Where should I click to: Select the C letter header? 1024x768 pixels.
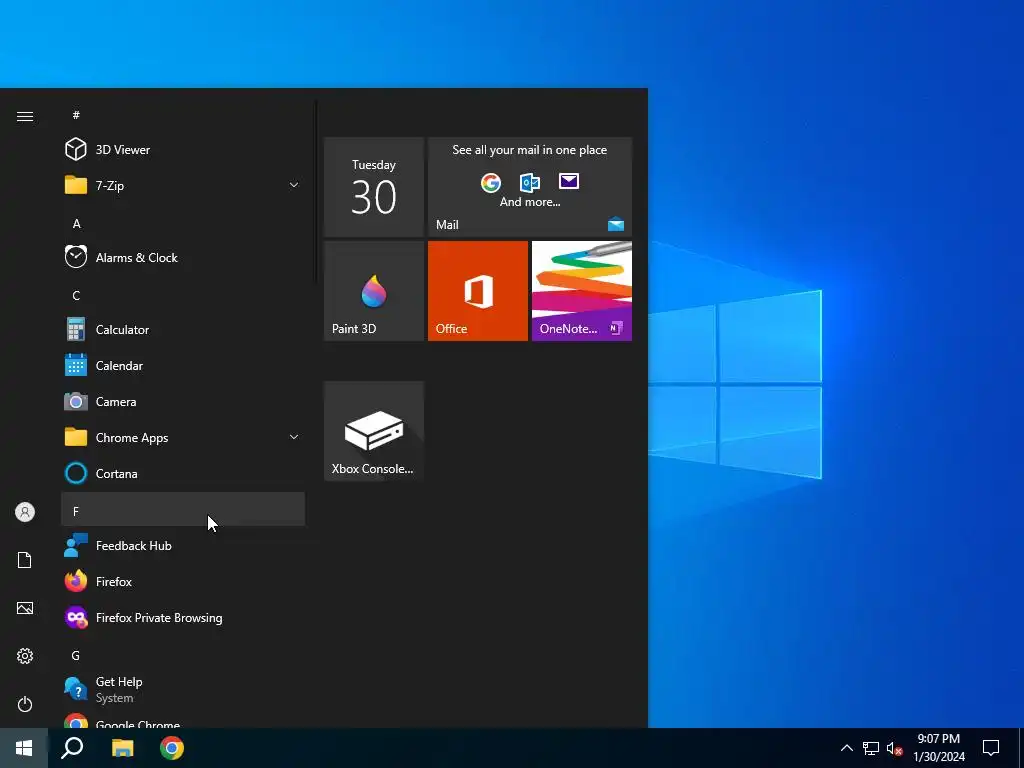coord(183,295)
